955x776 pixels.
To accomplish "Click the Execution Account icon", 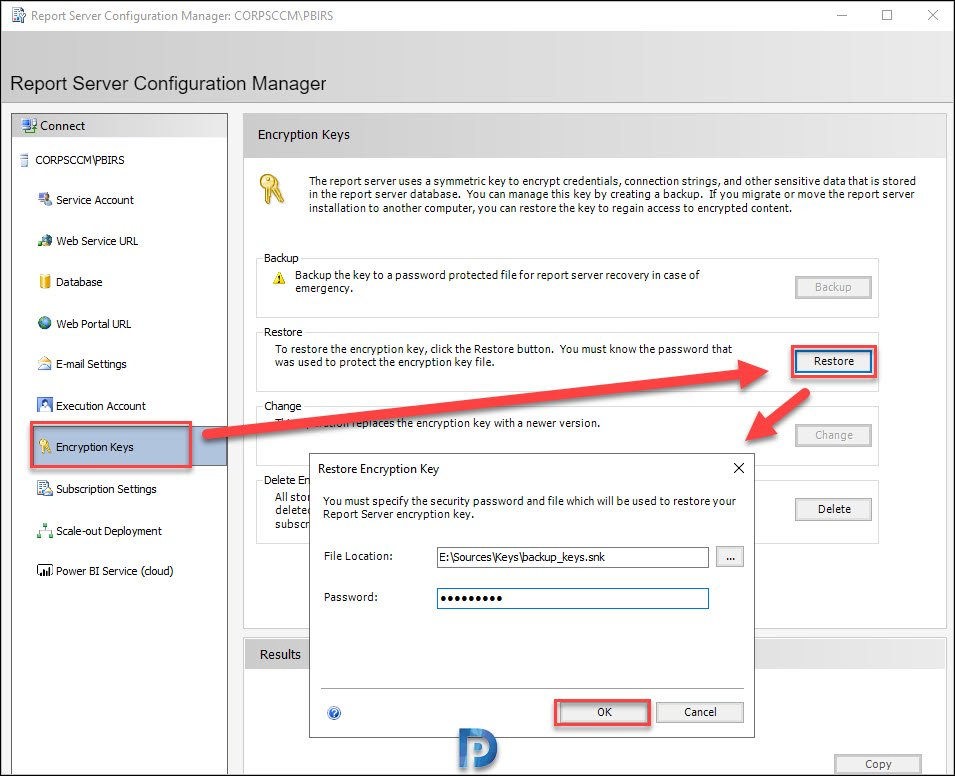I will click(44, 405).
